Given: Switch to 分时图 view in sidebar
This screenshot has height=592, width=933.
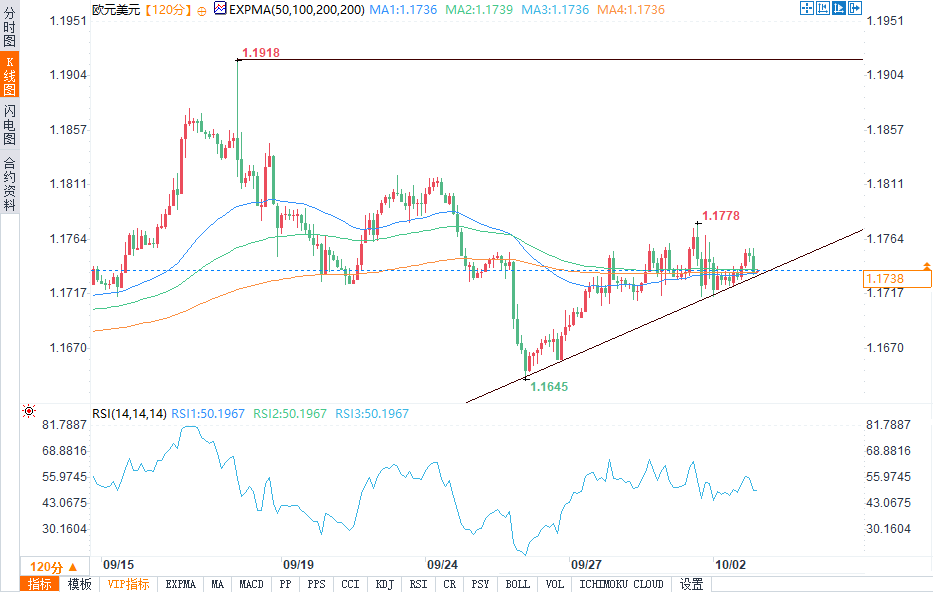Looking at the screenshot, I should tap(10, 25).
